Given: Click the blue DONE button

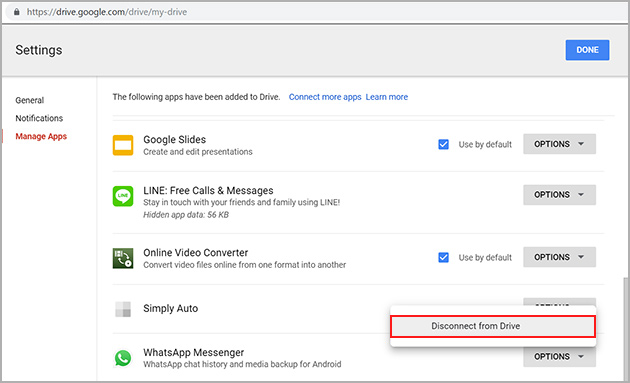Looking at the screenshot, I should [587, 50].
